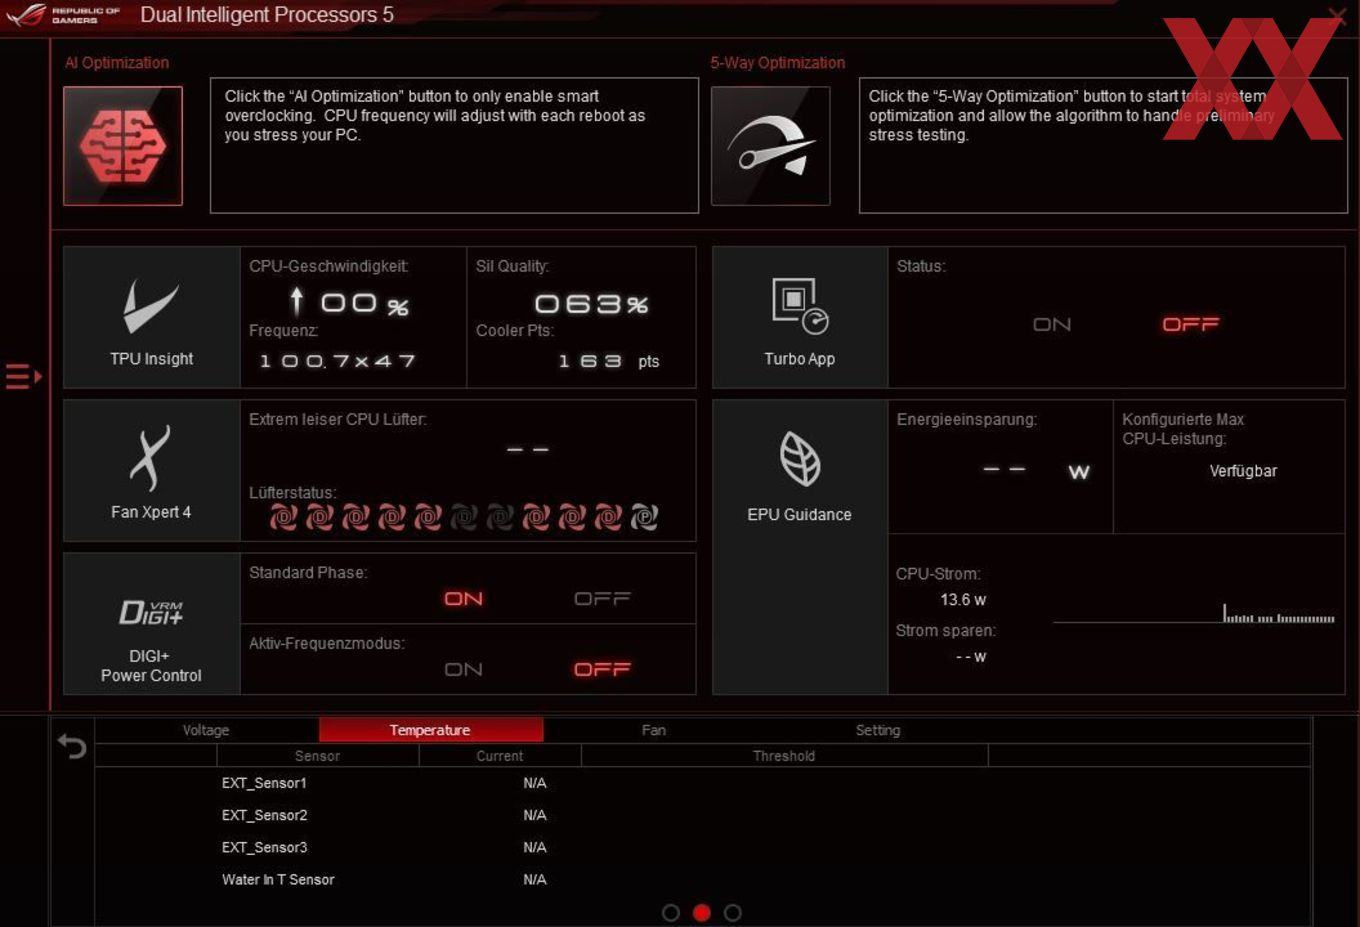Click the frequency value 100.7x47
The width and height of the screenshot is (1360, 927).
click(337, 361)
